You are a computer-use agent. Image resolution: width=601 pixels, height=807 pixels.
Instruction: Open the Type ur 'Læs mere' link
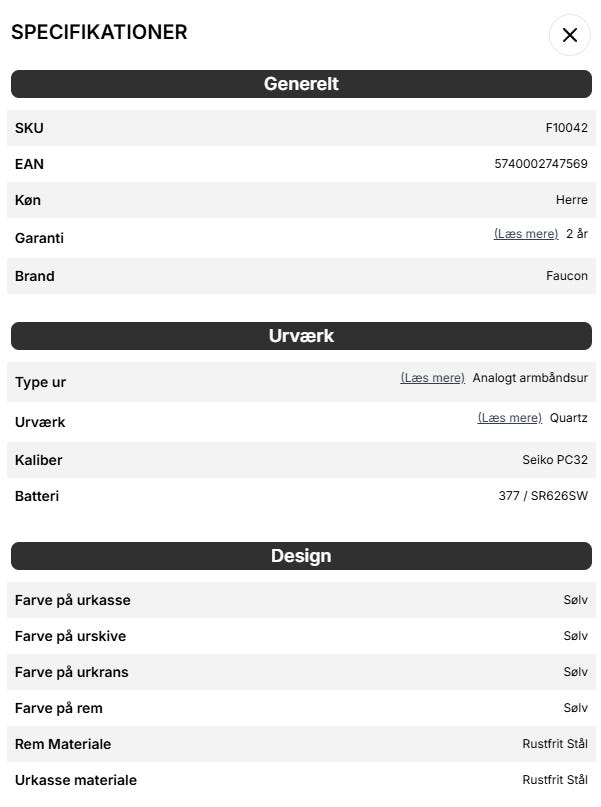(433, 378)
